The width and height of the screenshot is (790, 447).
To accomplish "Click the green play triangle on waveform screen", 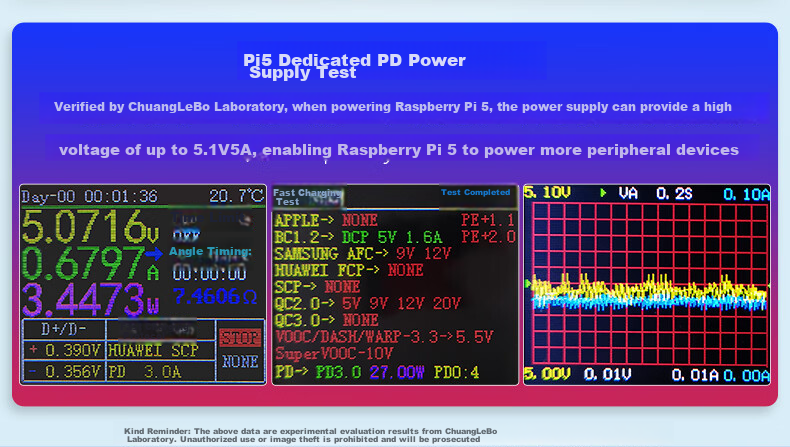I will pos(603,193).
